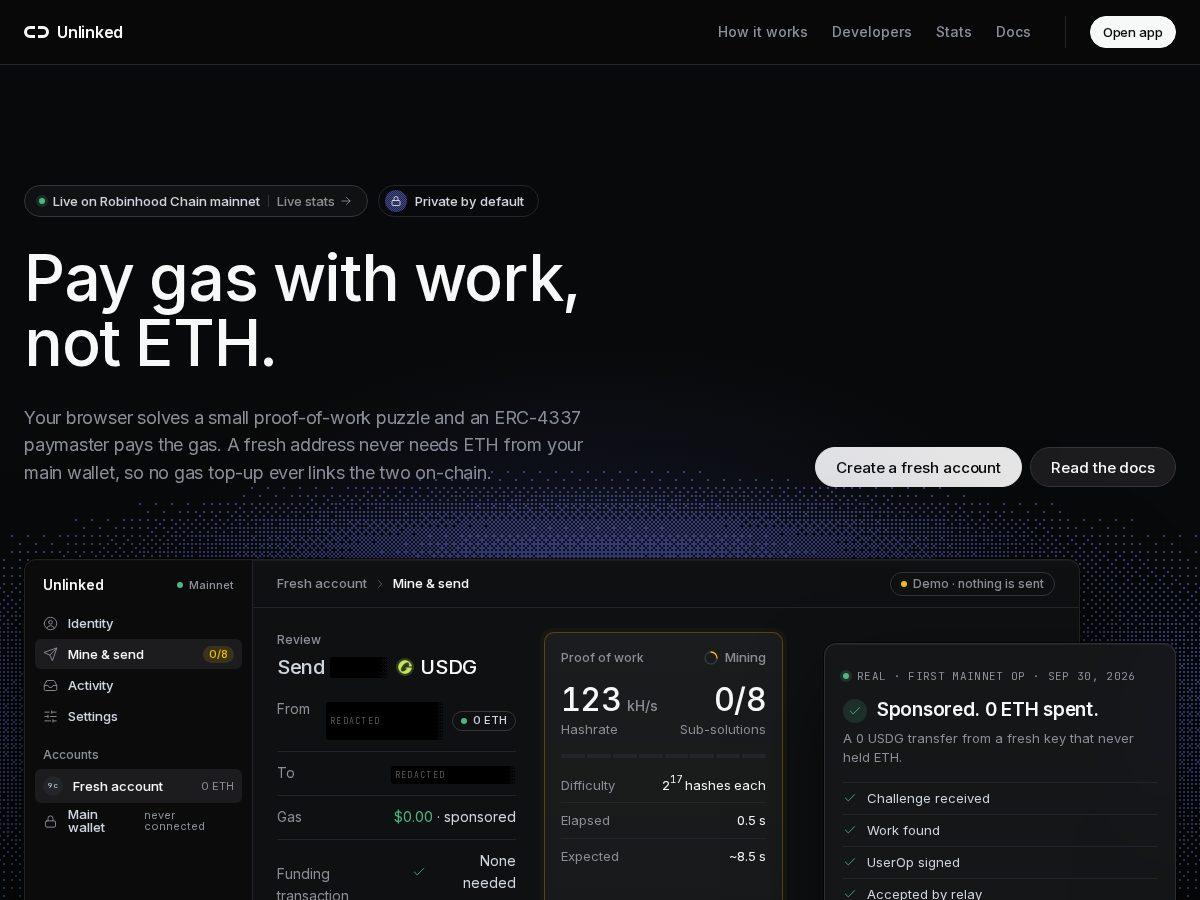Viewport: 1200px width, 900px height.
Task: Click the Fresh account avatar icon
Action: (x=53, y=786)
